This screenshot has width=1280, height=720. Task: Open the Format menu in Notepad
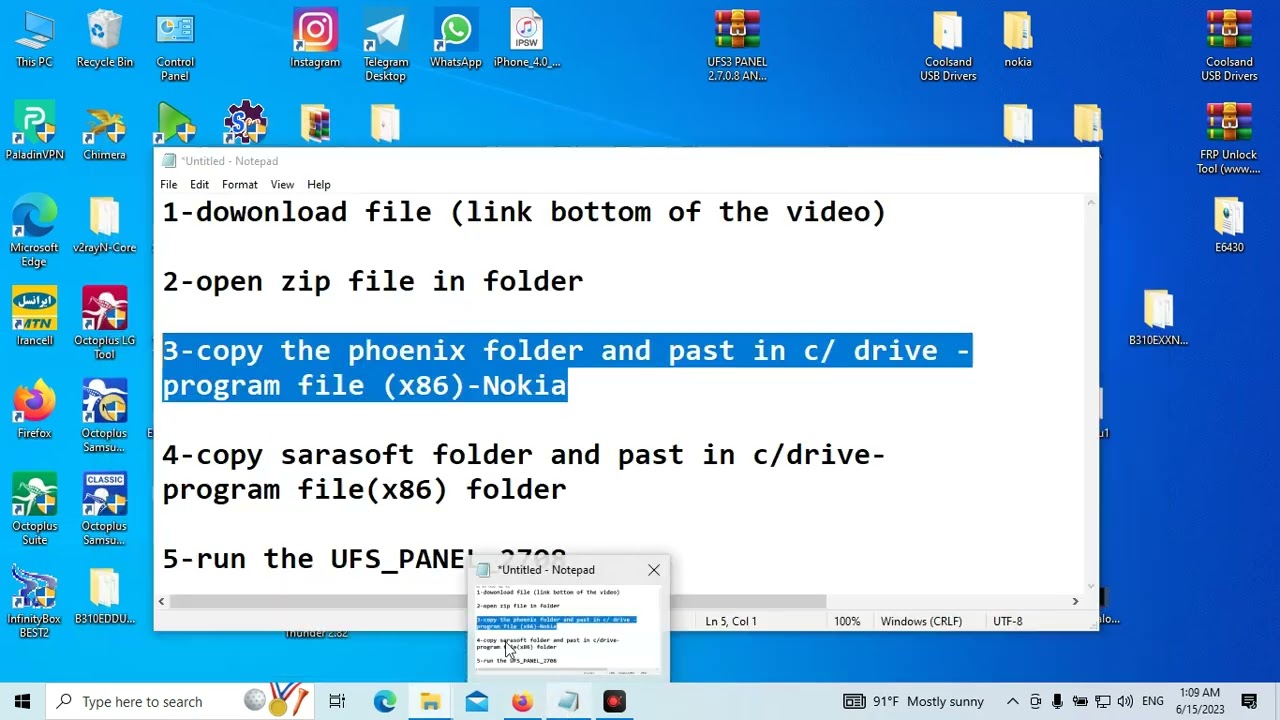(239, 185)
